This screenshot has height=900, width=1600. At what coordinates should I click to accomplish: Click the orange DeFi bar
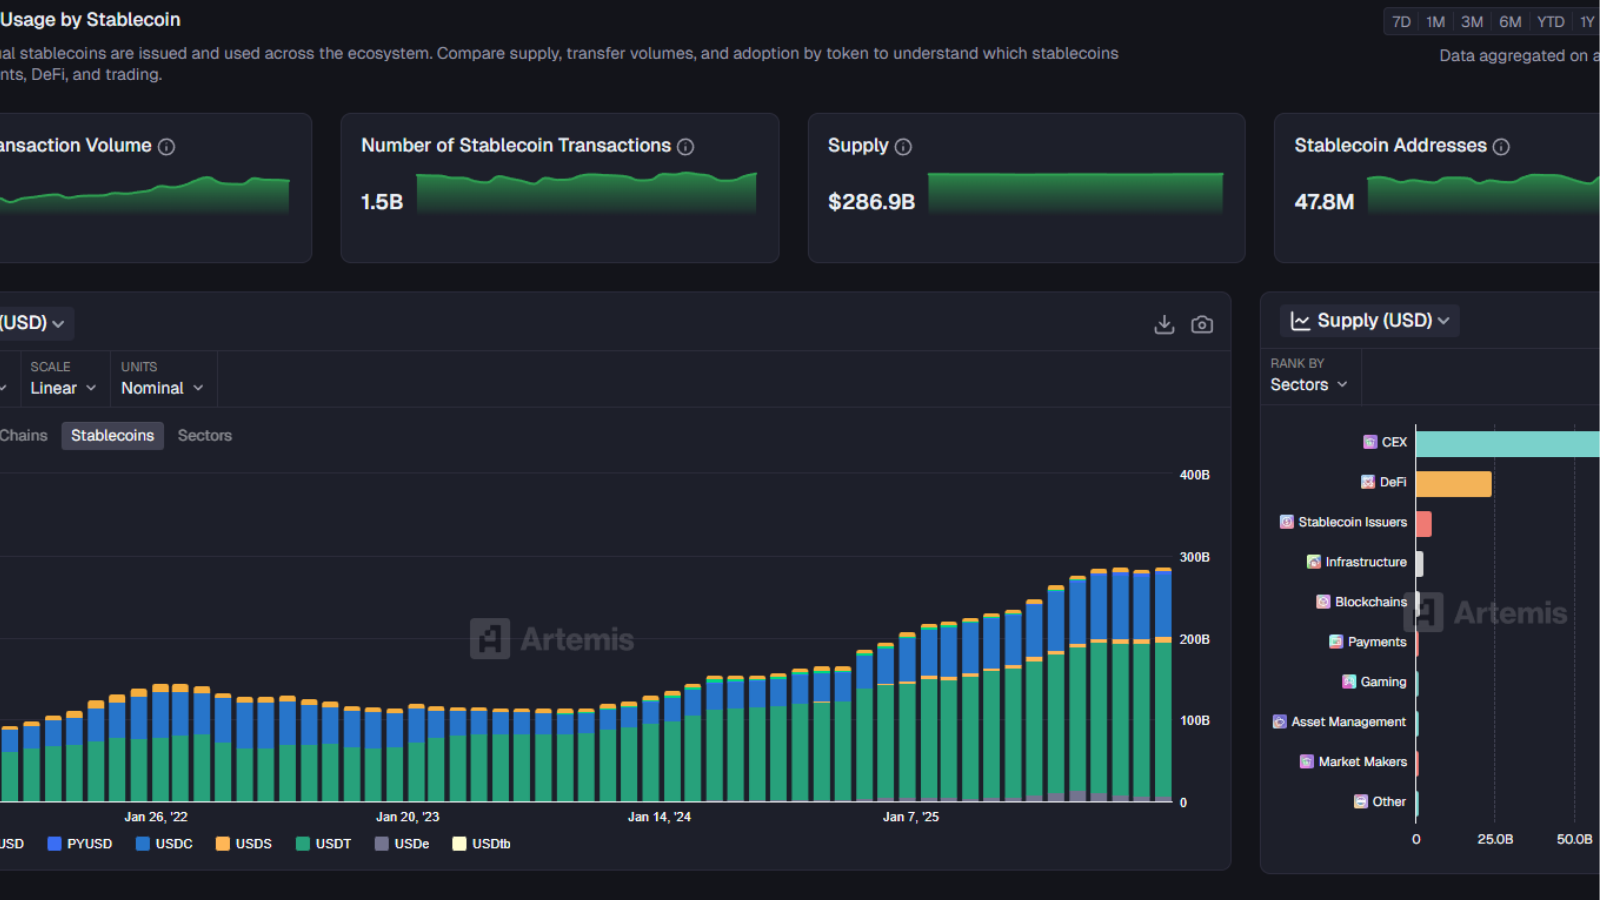(x=1454, y=484)
